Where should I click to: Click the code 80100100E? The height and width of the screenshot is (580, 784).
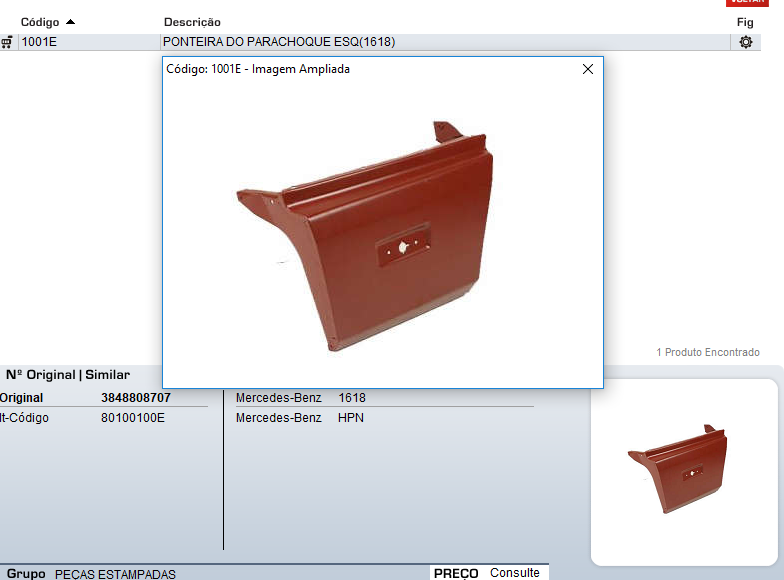[133, 418]
